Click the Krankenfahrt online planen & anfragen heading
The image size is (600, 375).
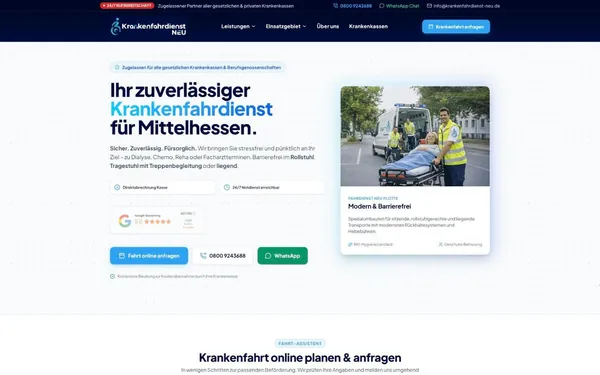pos(300,357)
